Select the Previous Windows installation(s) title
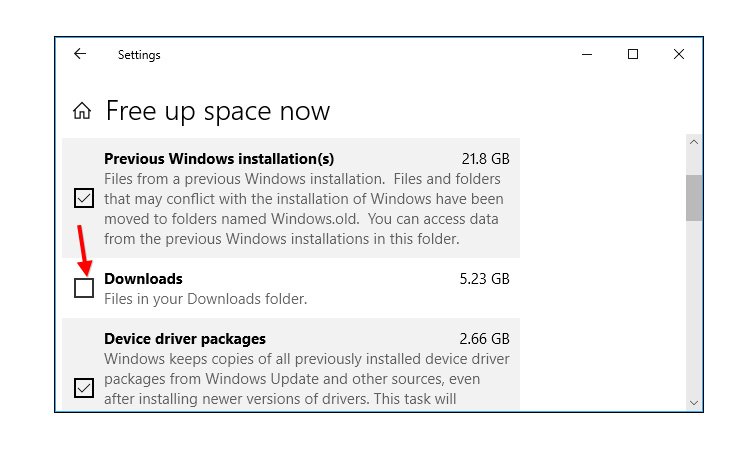Image resolution: width=750 pixels, height=450 pixels. (x=219, y=159)
